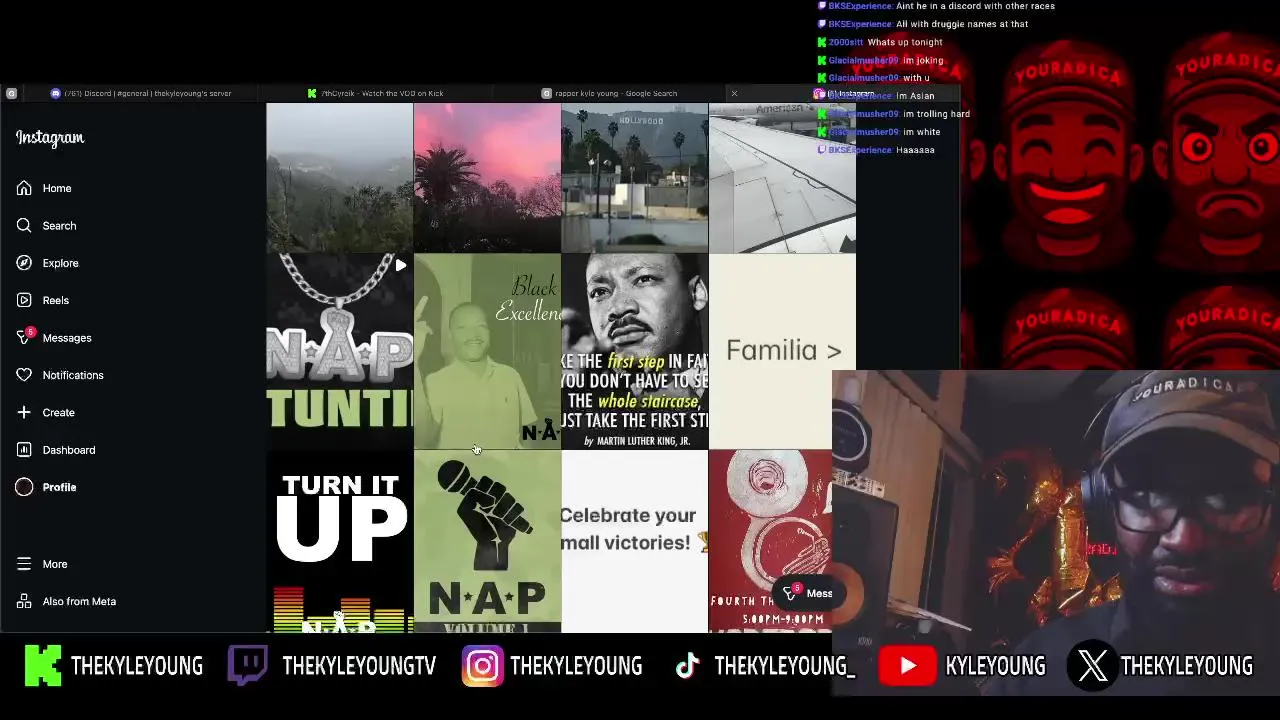Switch to the Watch the VOD on Kick tab

[x=382, y=93]
